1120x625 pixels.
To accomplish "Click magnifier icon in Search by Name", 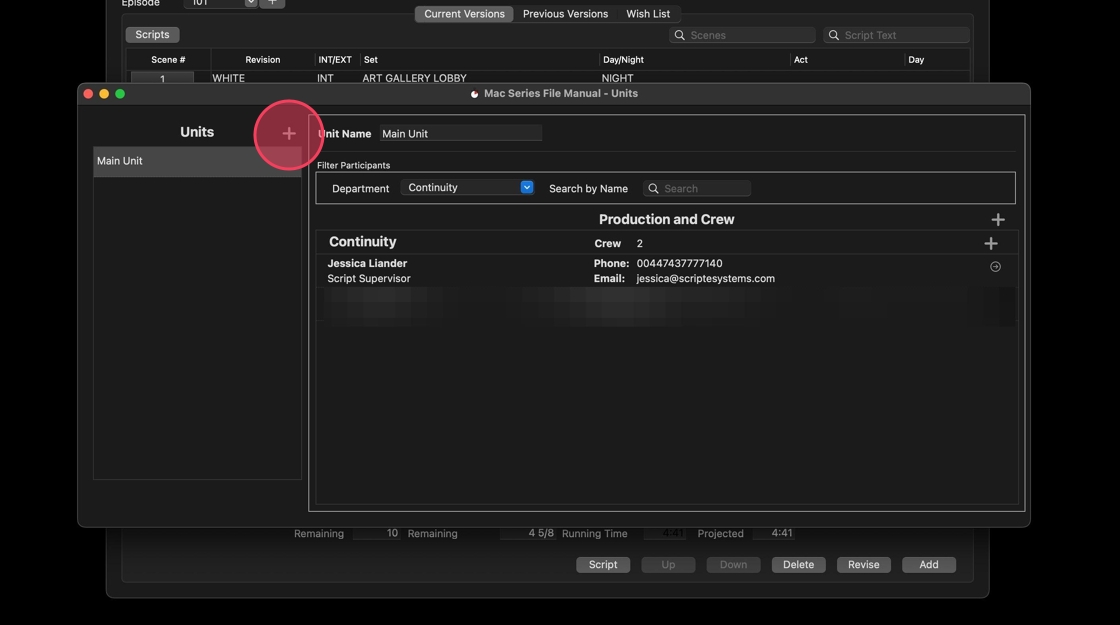I will 654,189.
